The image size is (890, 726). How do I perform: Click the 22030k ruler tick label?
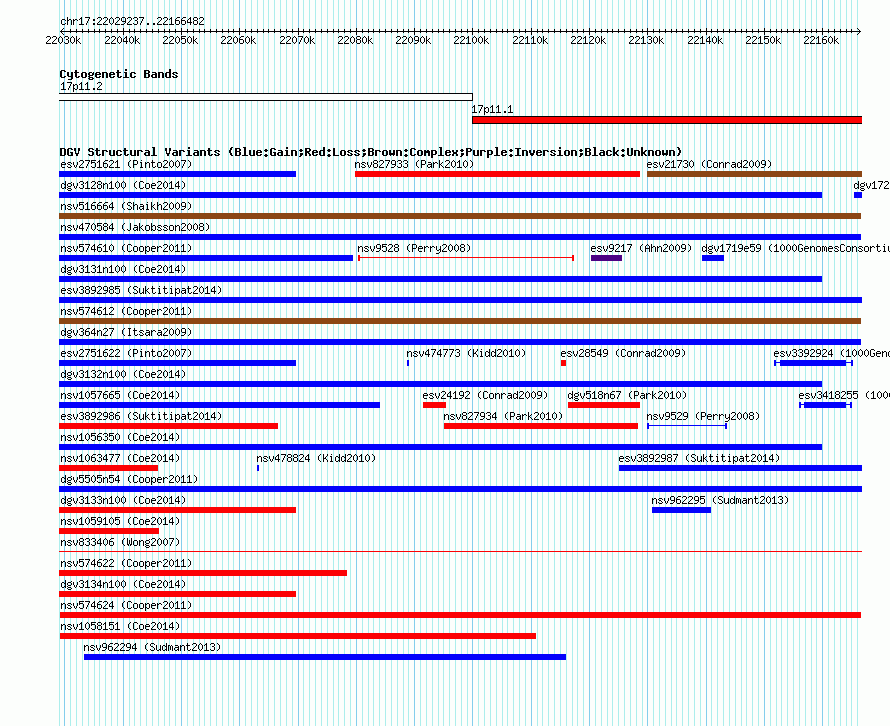click(63, 40)
